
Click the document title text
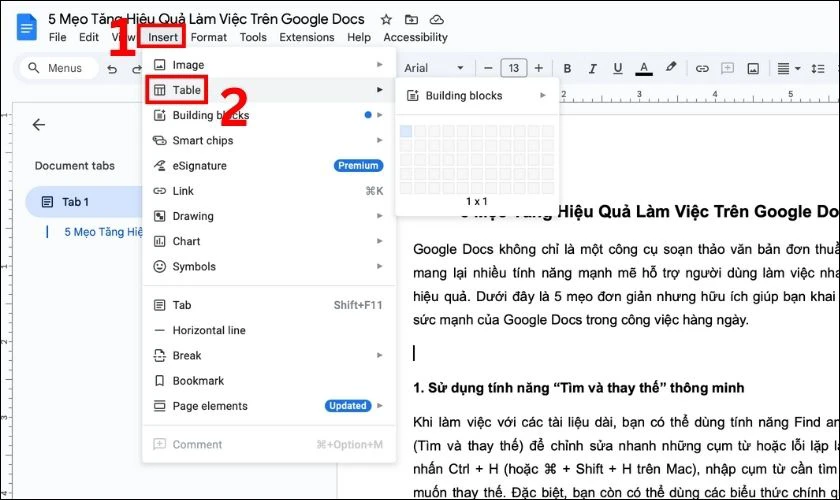(x=206, y=19)
